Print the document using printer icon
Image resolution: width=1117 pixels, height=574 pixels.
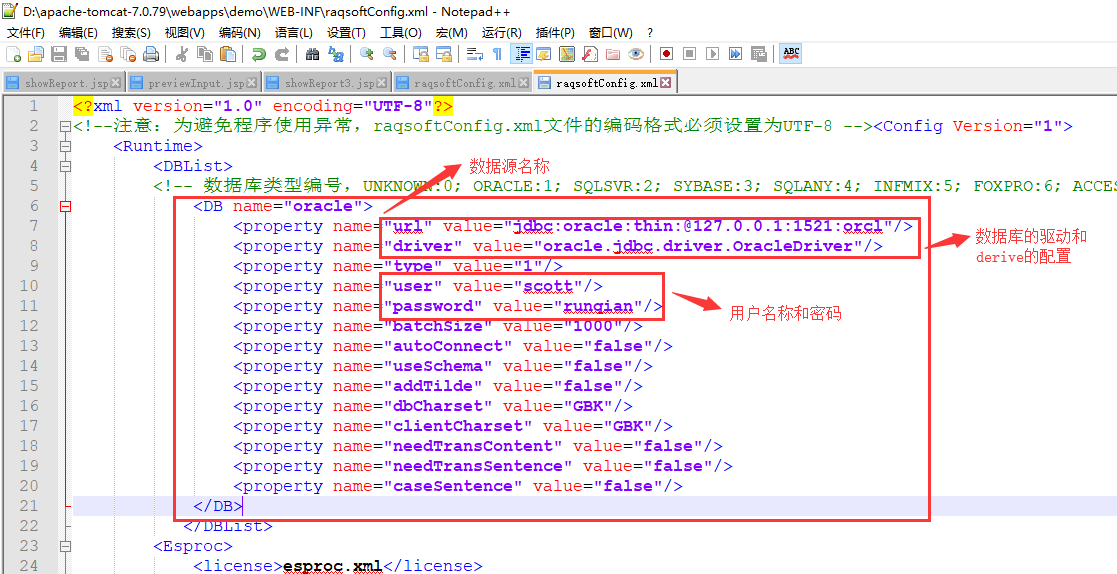pos(150,53)
